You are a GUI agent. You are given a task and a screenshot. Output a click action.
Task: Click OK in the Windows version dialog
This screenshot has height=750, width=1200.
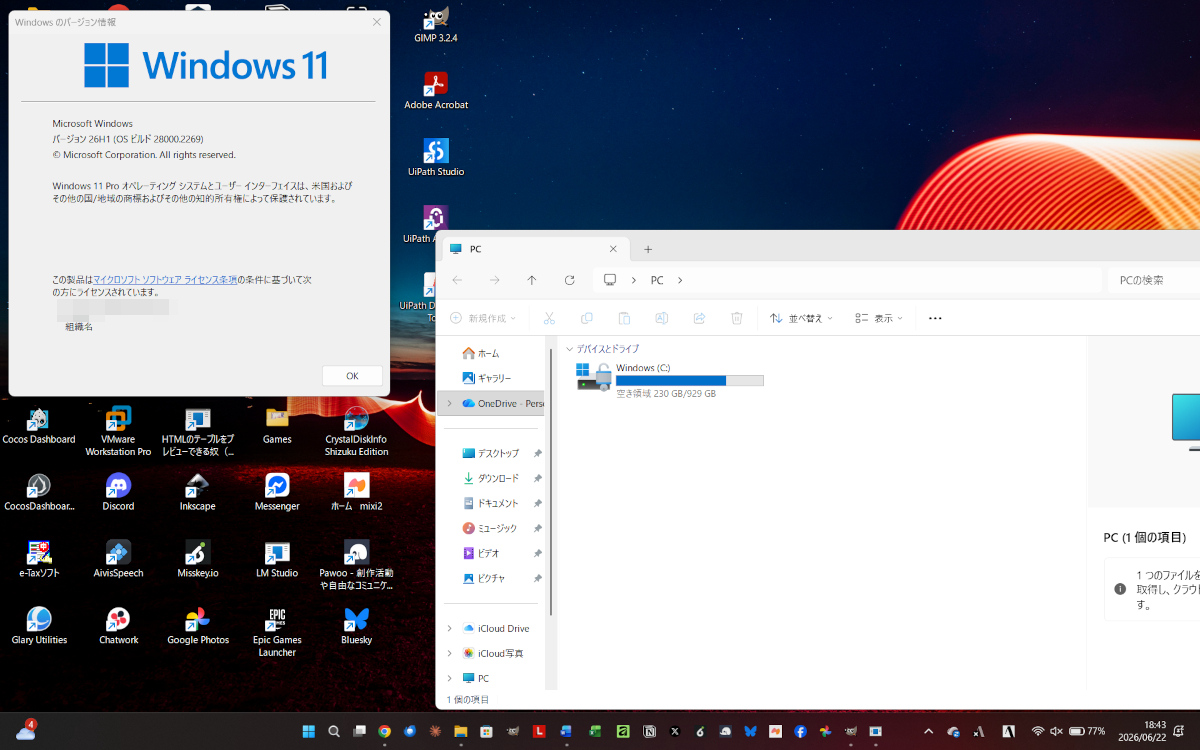coord(352,376)
